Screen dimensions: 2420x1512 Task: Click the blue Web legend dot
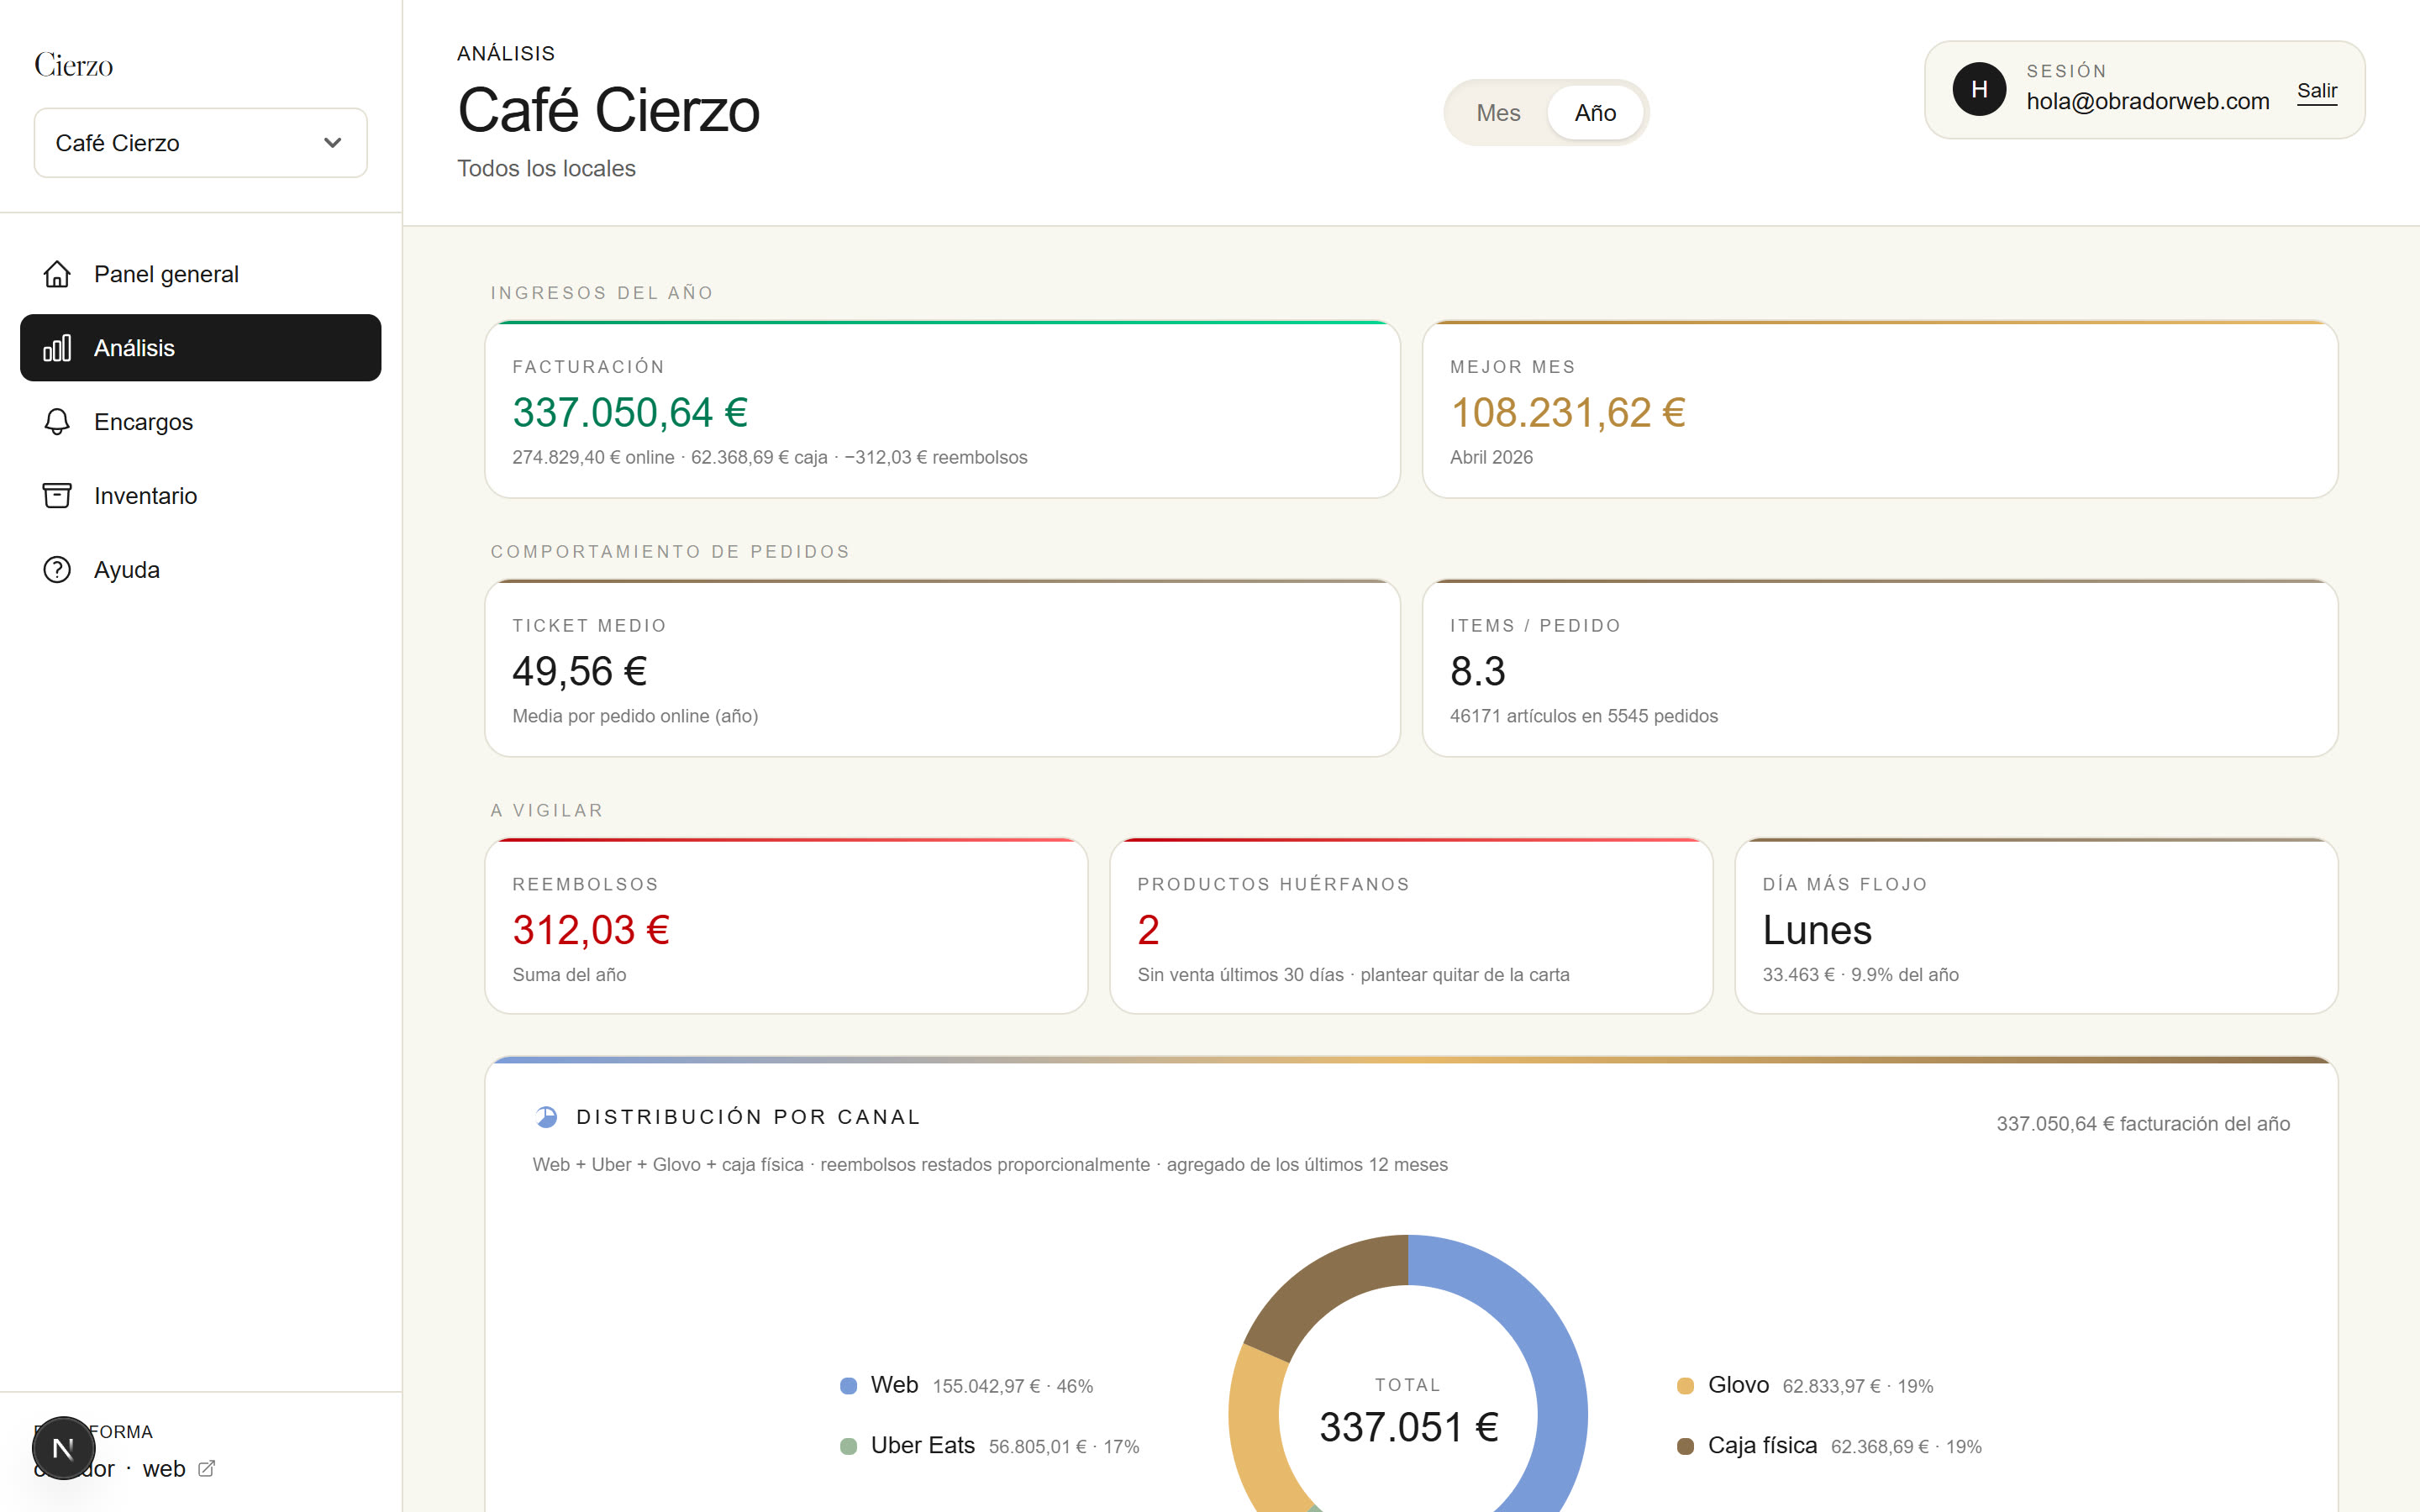click(848, 1386)
